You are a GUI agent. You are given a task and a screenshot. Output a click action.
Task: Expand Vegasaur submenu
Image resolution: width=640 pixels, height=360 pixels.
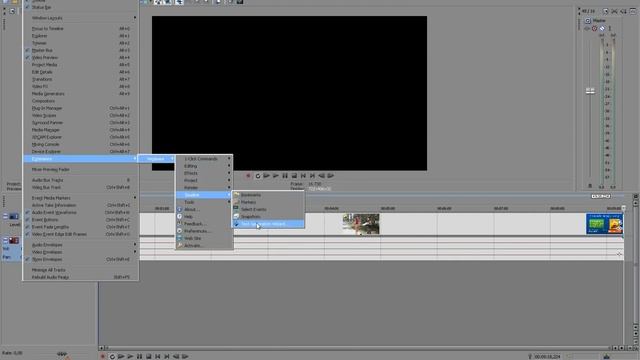pos(156,159)
